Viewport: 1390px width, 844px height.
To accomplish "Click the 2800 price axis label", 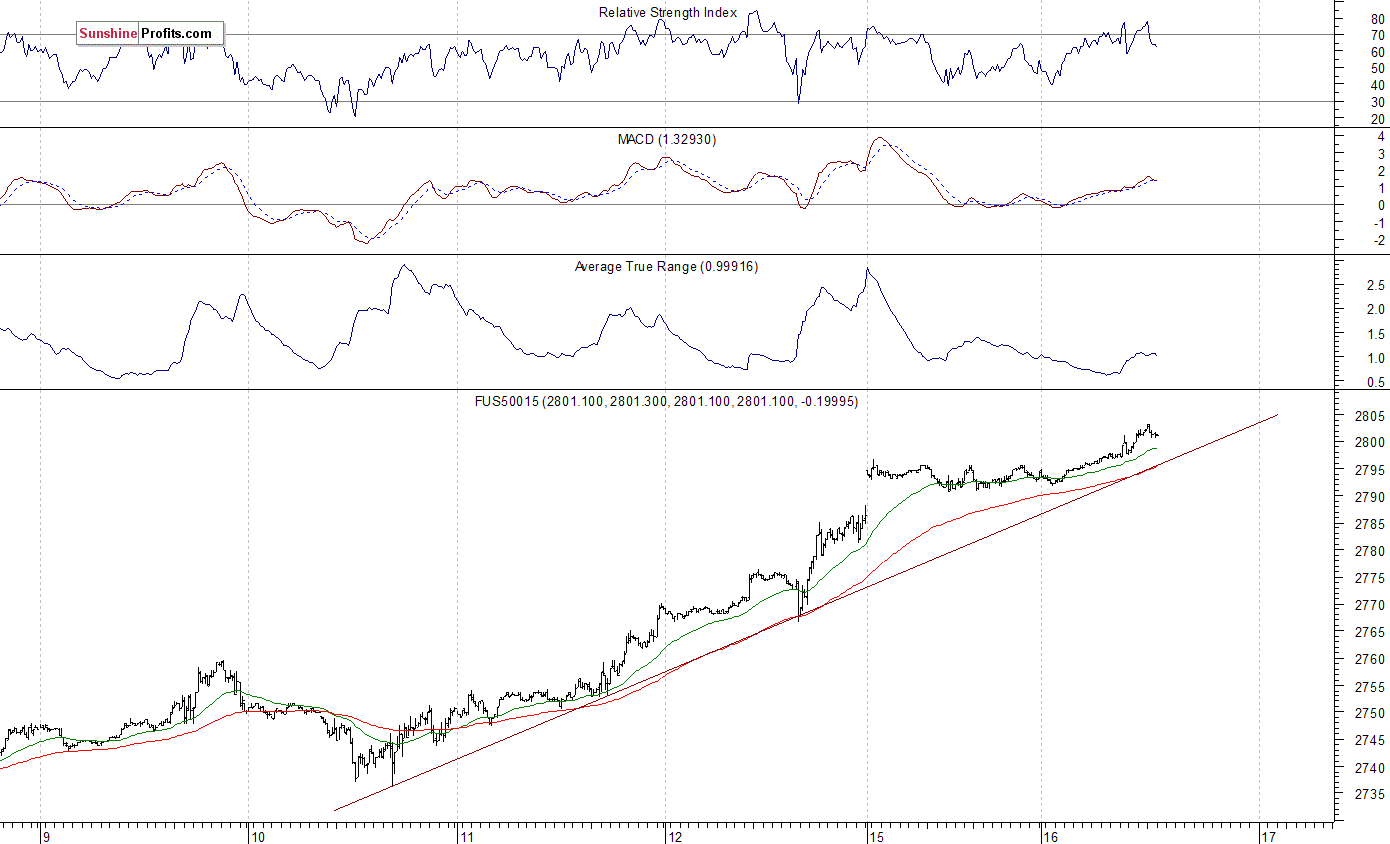I will coord(1369,443).
